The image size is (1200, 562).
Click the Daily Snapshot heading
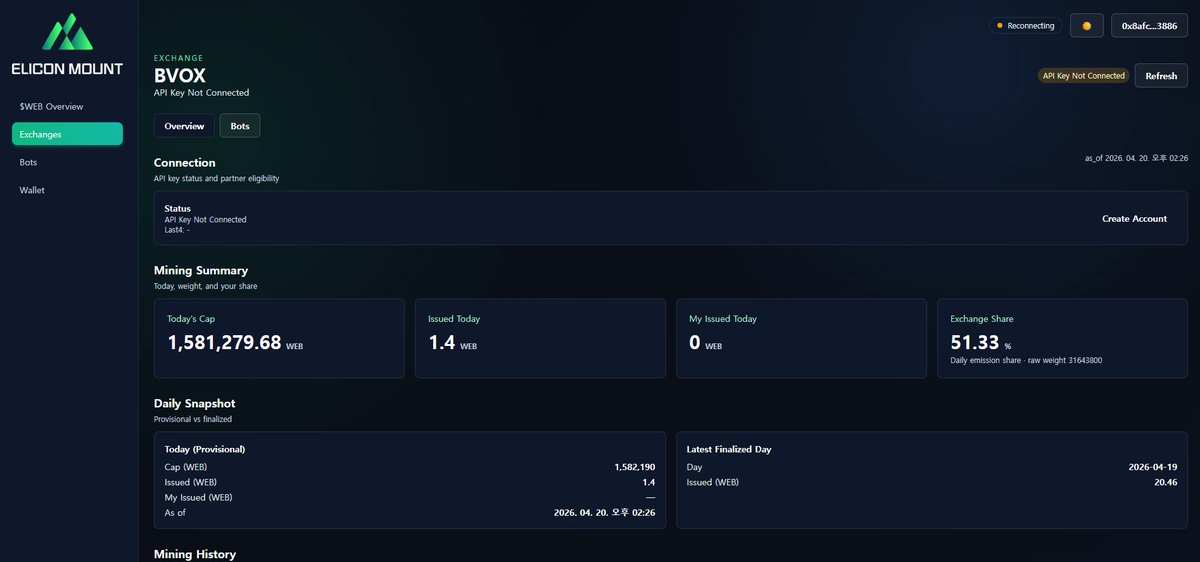195,403
